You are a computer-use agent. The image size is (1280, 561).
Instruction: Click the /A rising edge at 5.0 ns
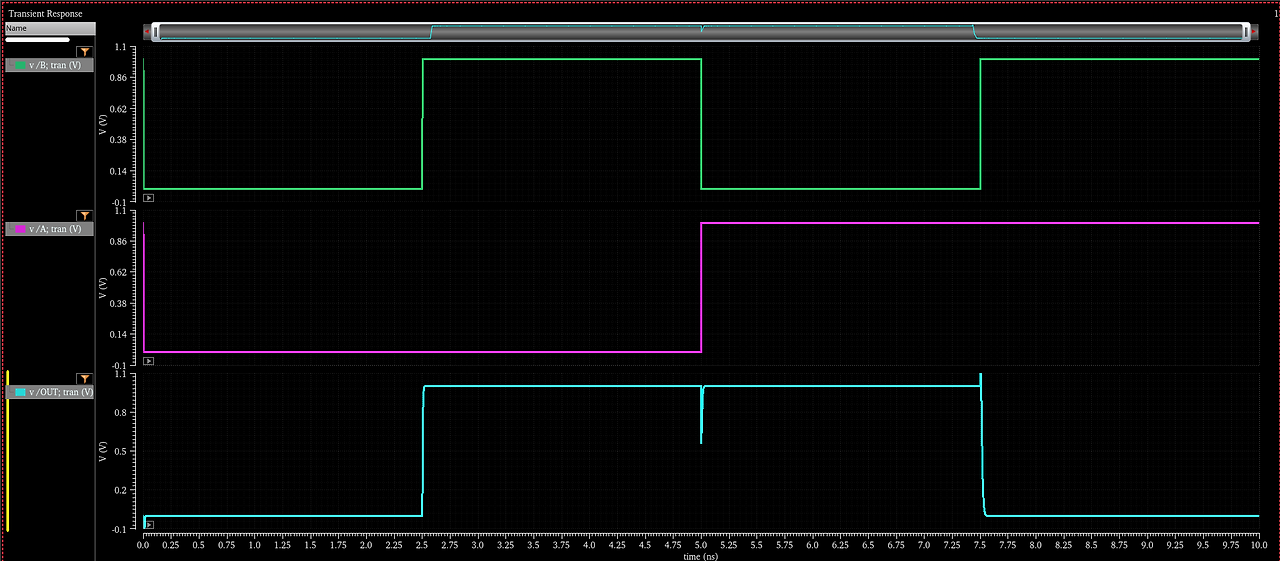[701, 287]
